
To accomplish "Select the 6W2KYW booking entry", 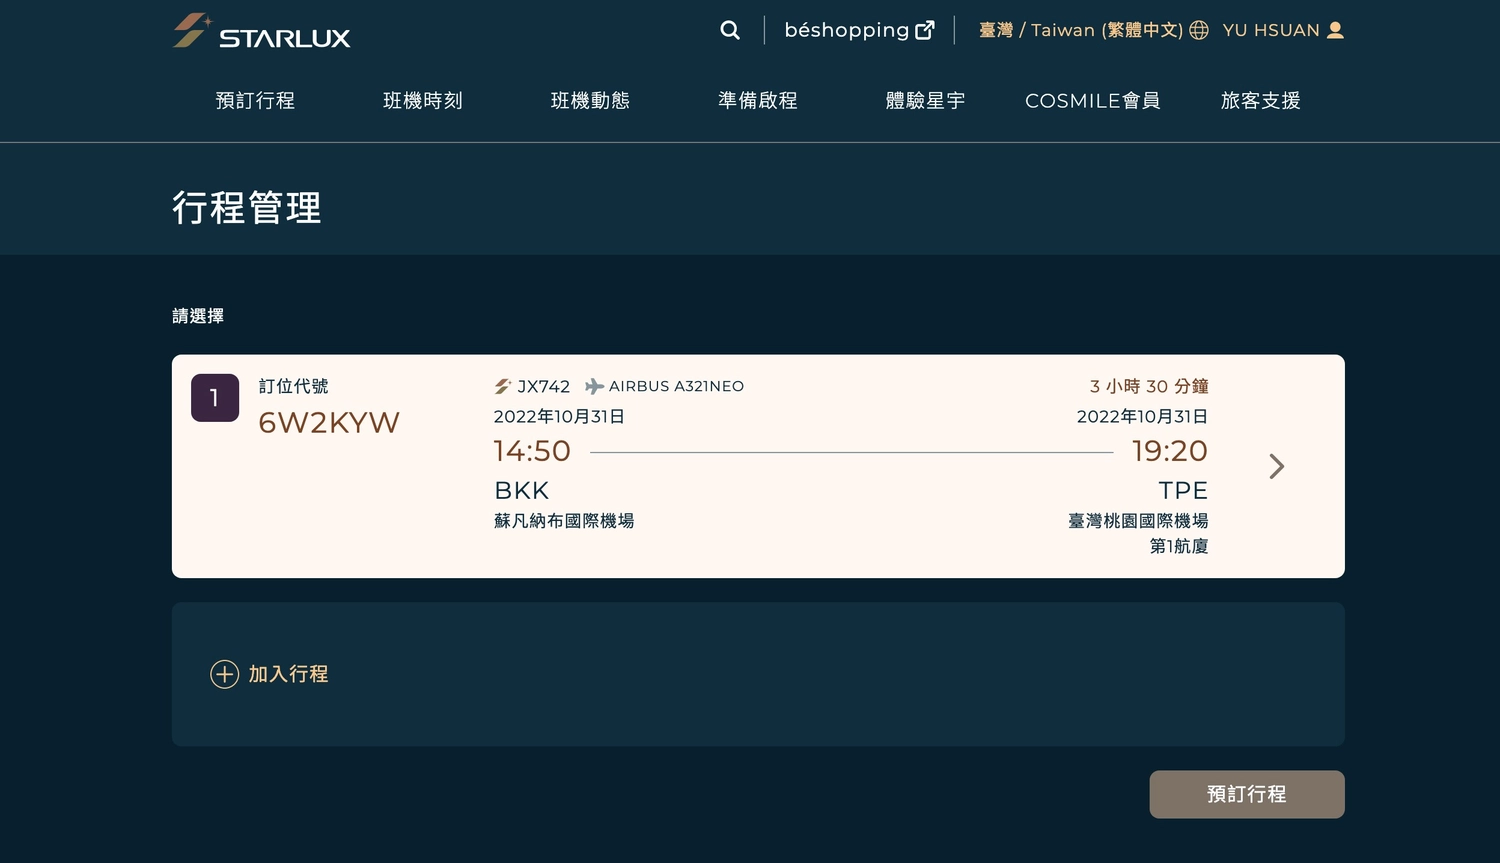I will point(329,422).
